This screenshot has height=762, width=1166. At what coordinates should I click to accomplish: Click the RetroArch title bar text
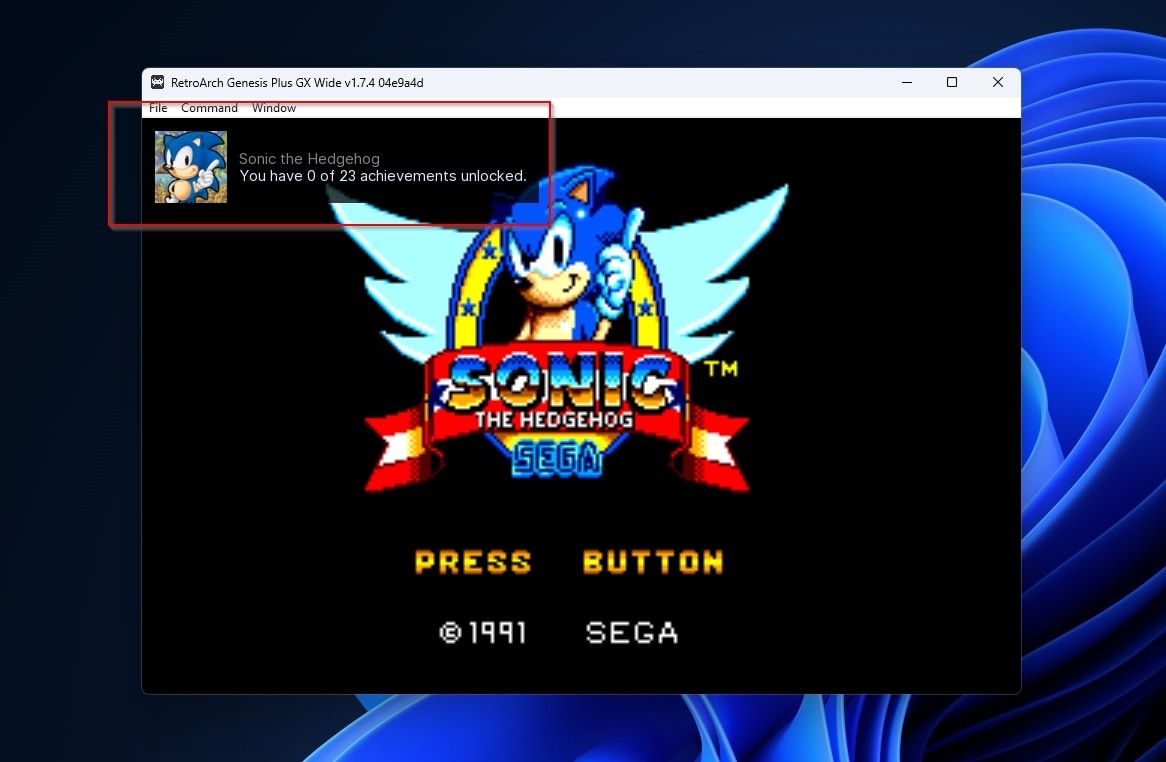[297, 83]
